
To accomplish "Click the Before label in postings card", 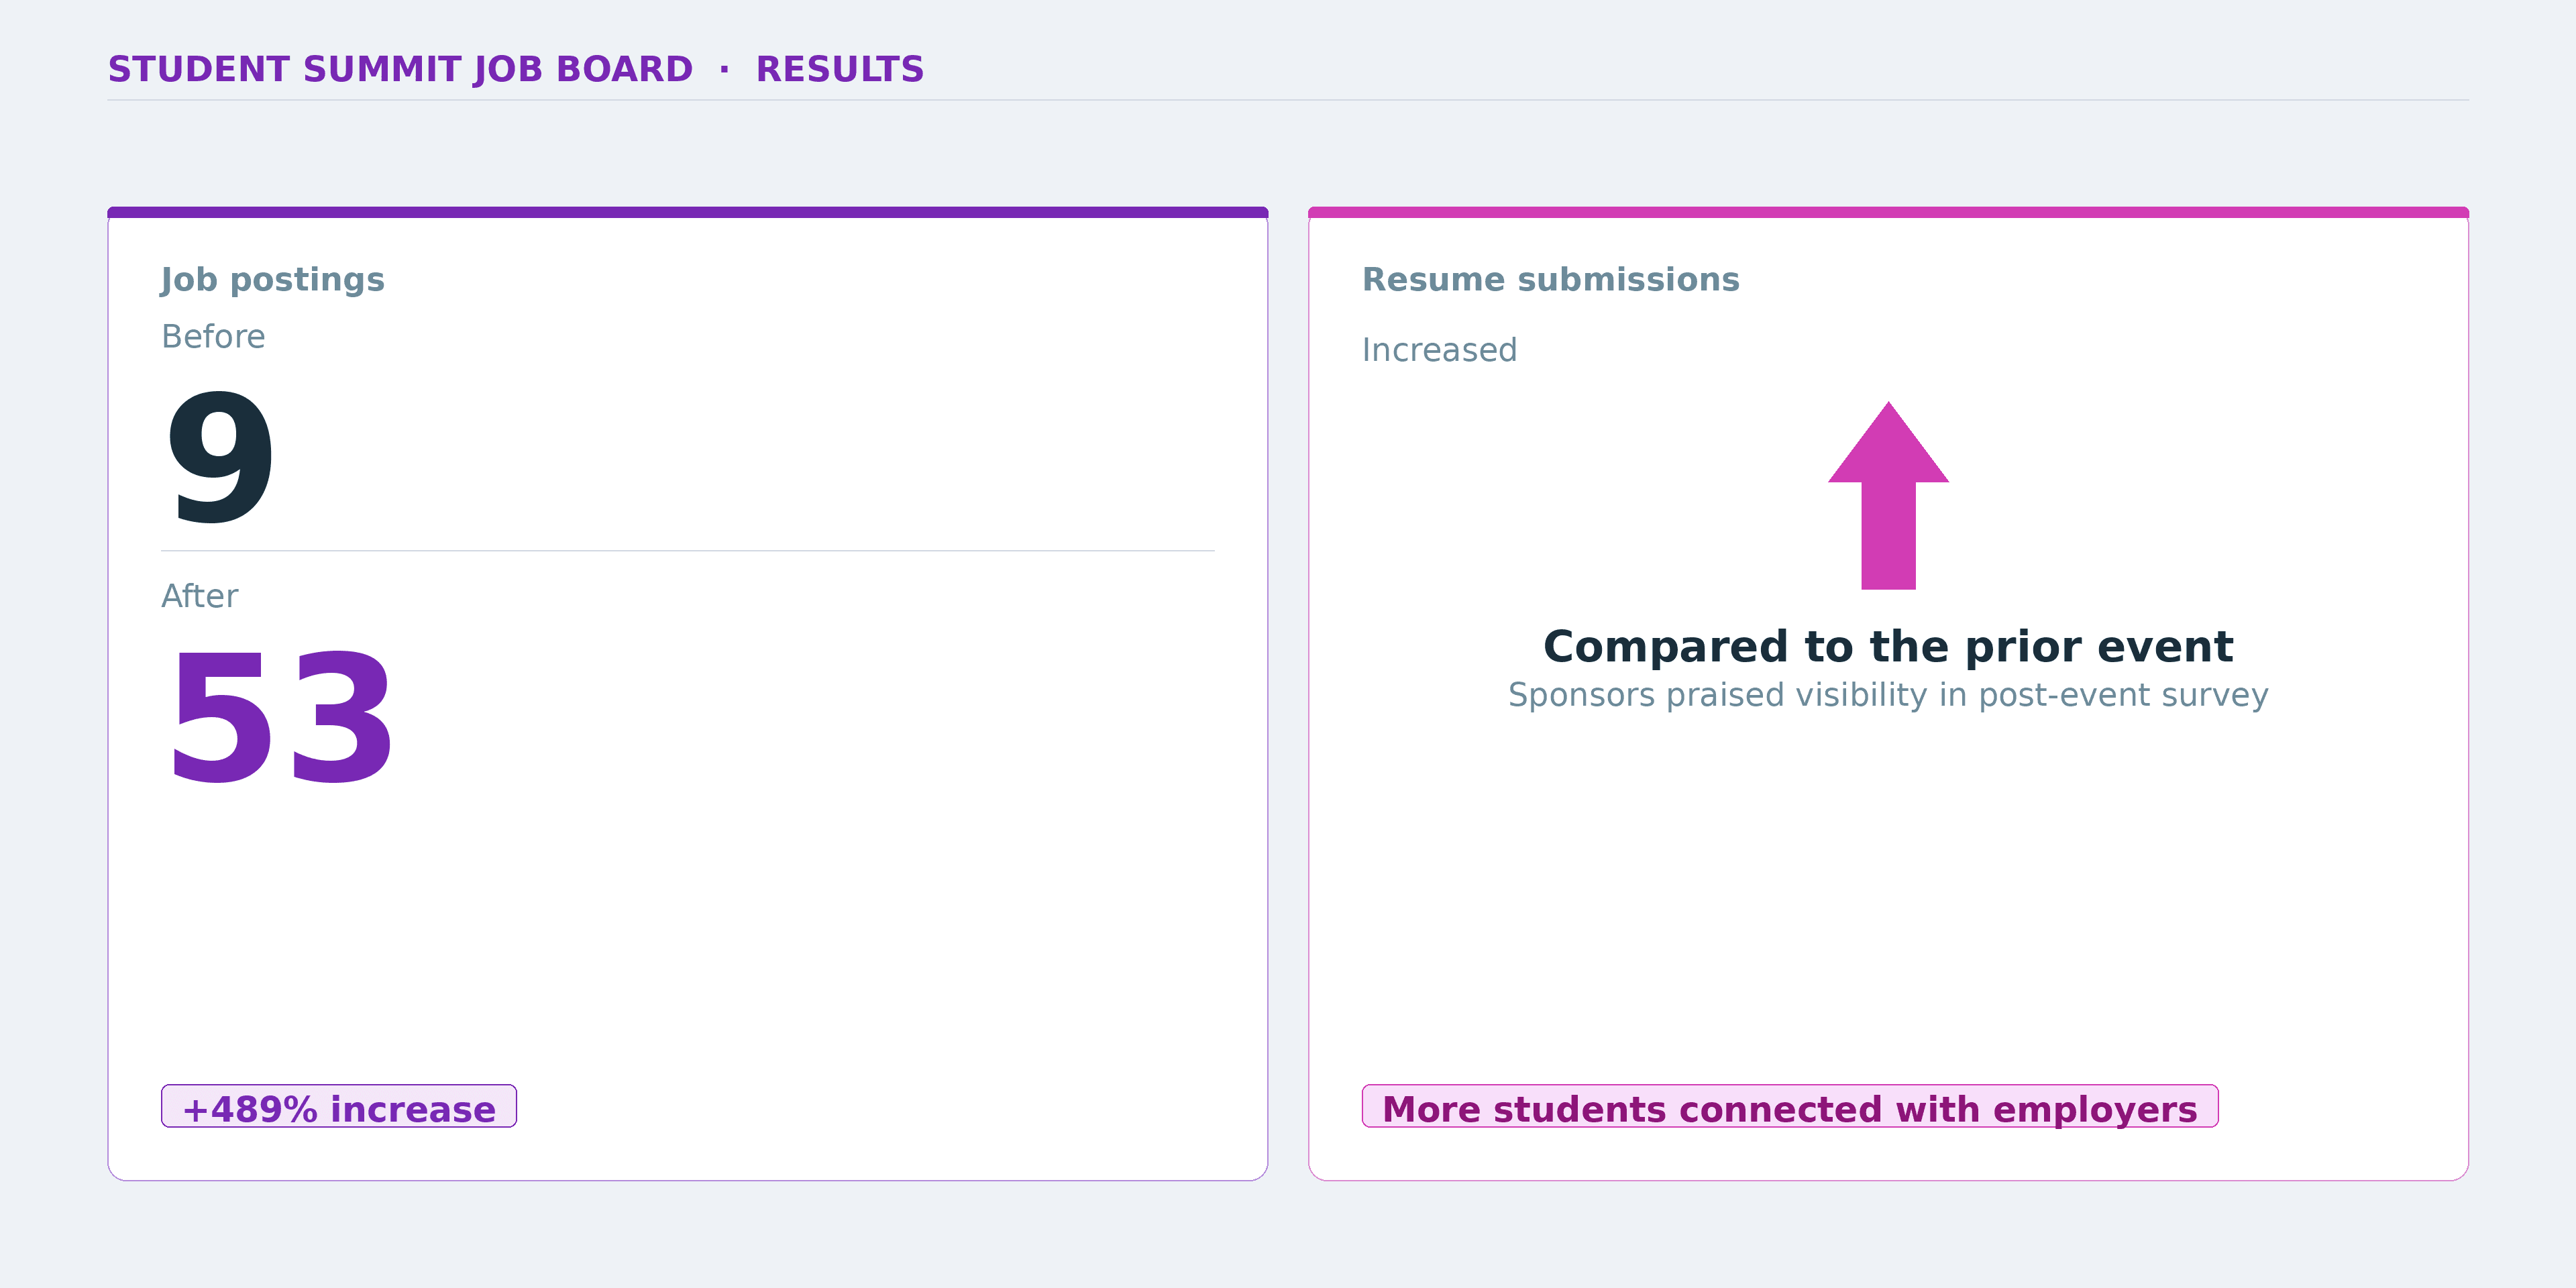I will [x=213, y=337].
